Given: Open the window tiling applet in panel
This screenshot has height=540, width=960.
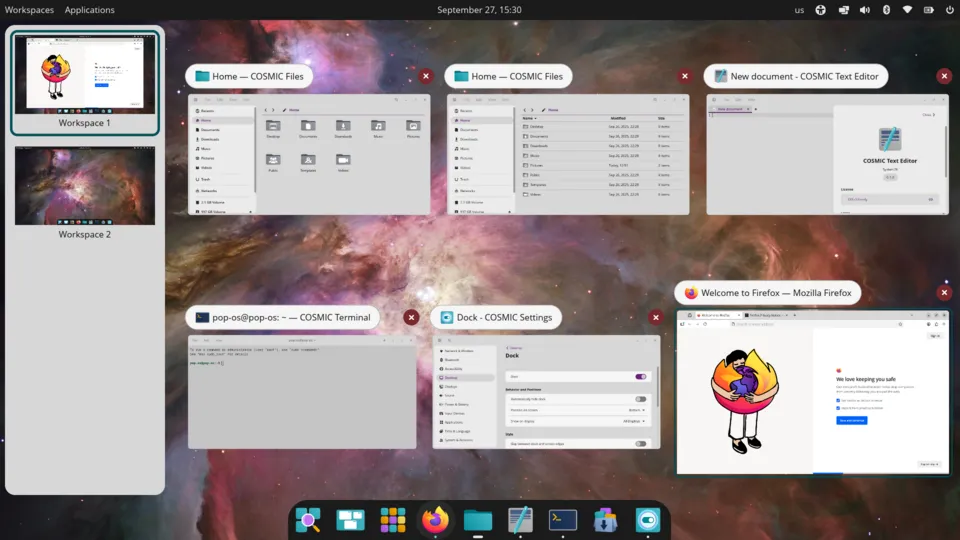Looking at the screenshot, I should [843, 10].
